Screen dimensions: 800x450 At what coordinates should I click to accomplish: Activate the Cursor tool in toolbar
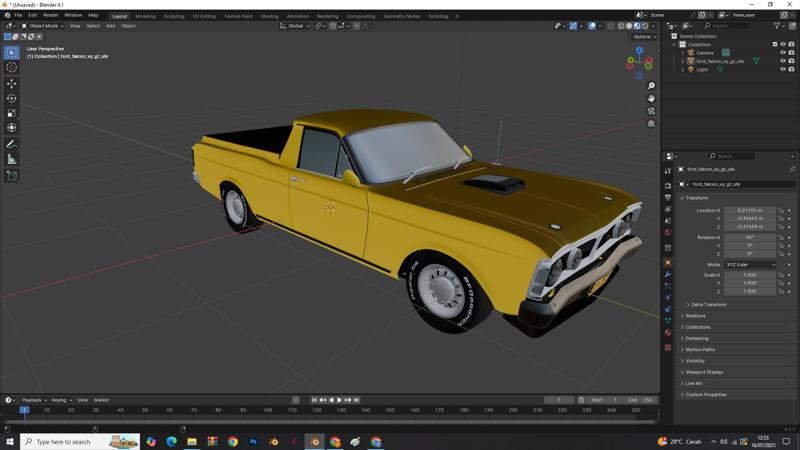coord(12,67)
